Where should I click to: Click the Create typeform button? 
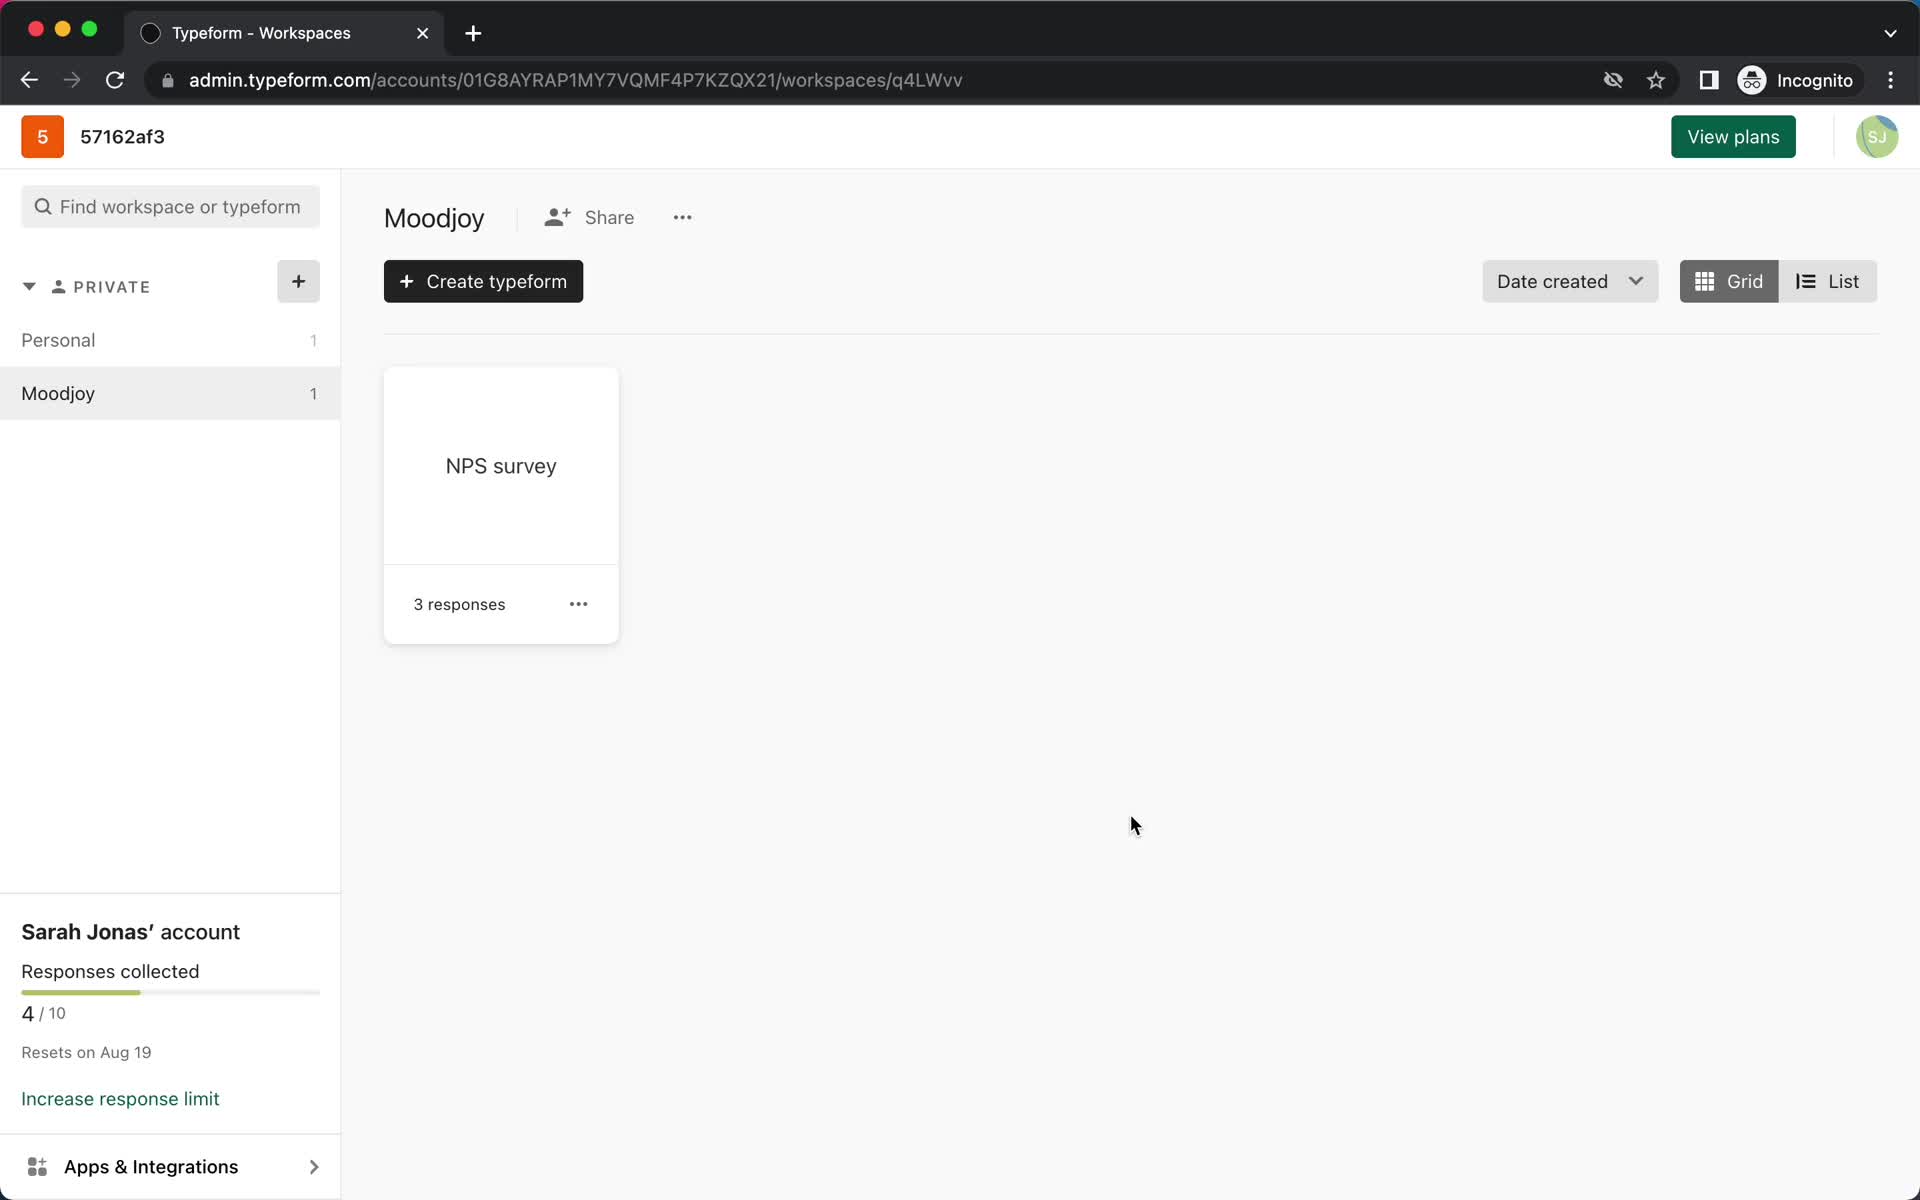[482, 281]
